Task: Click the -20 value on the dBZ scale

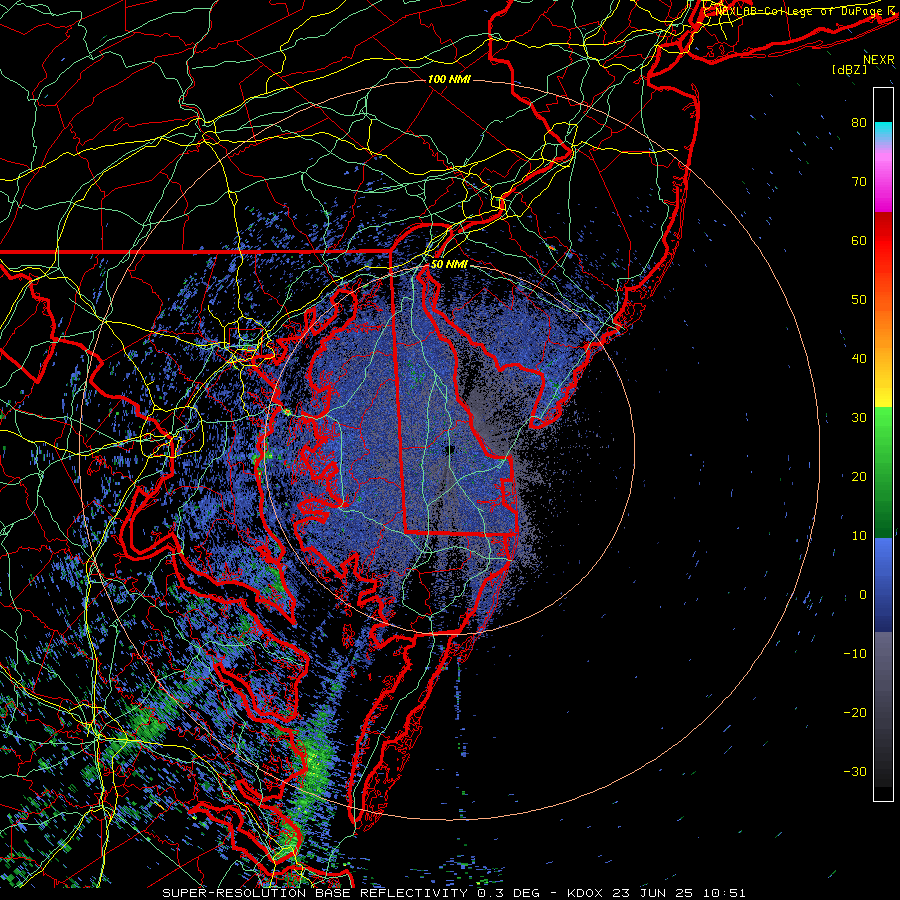Action: tap(855, 713)
